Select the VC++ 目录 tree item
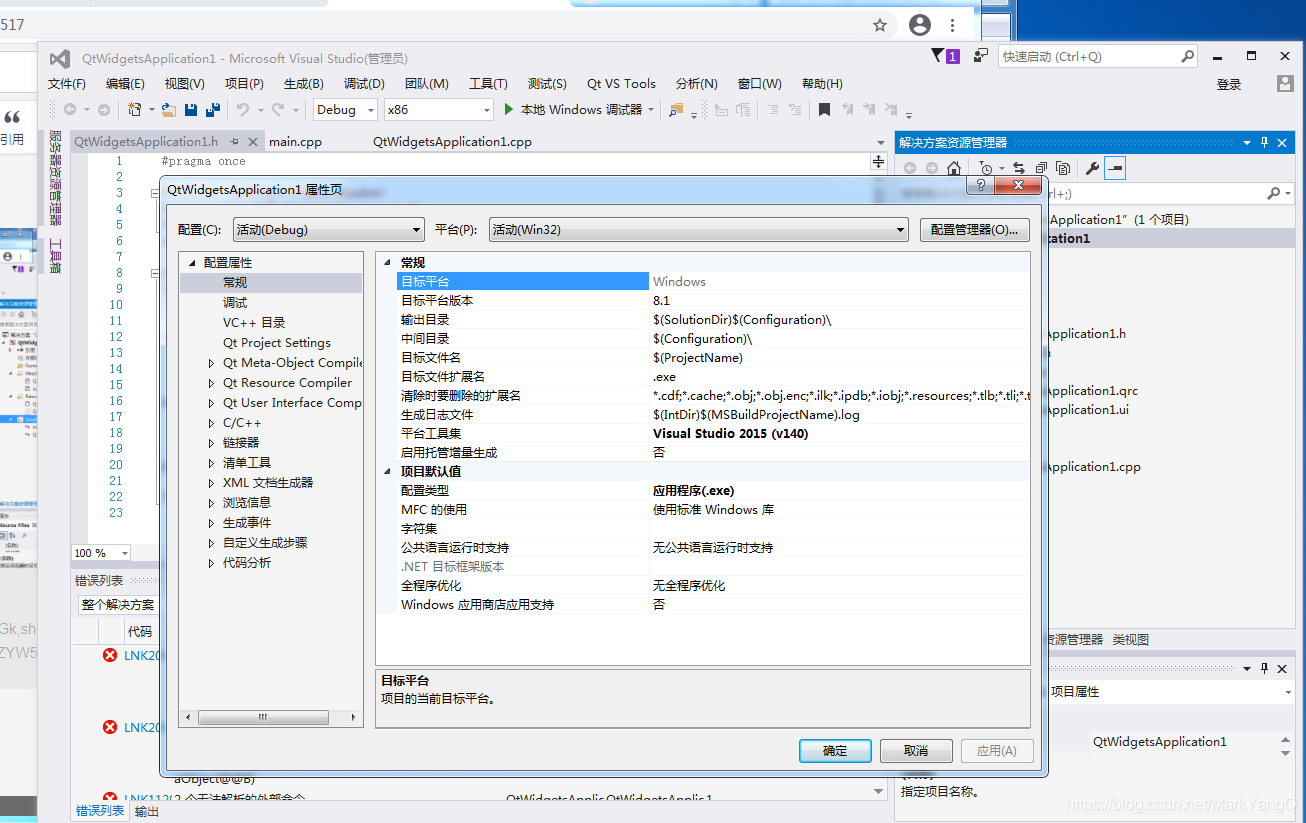This screenshot has width=1306, height=823. [x=254, y=323]
